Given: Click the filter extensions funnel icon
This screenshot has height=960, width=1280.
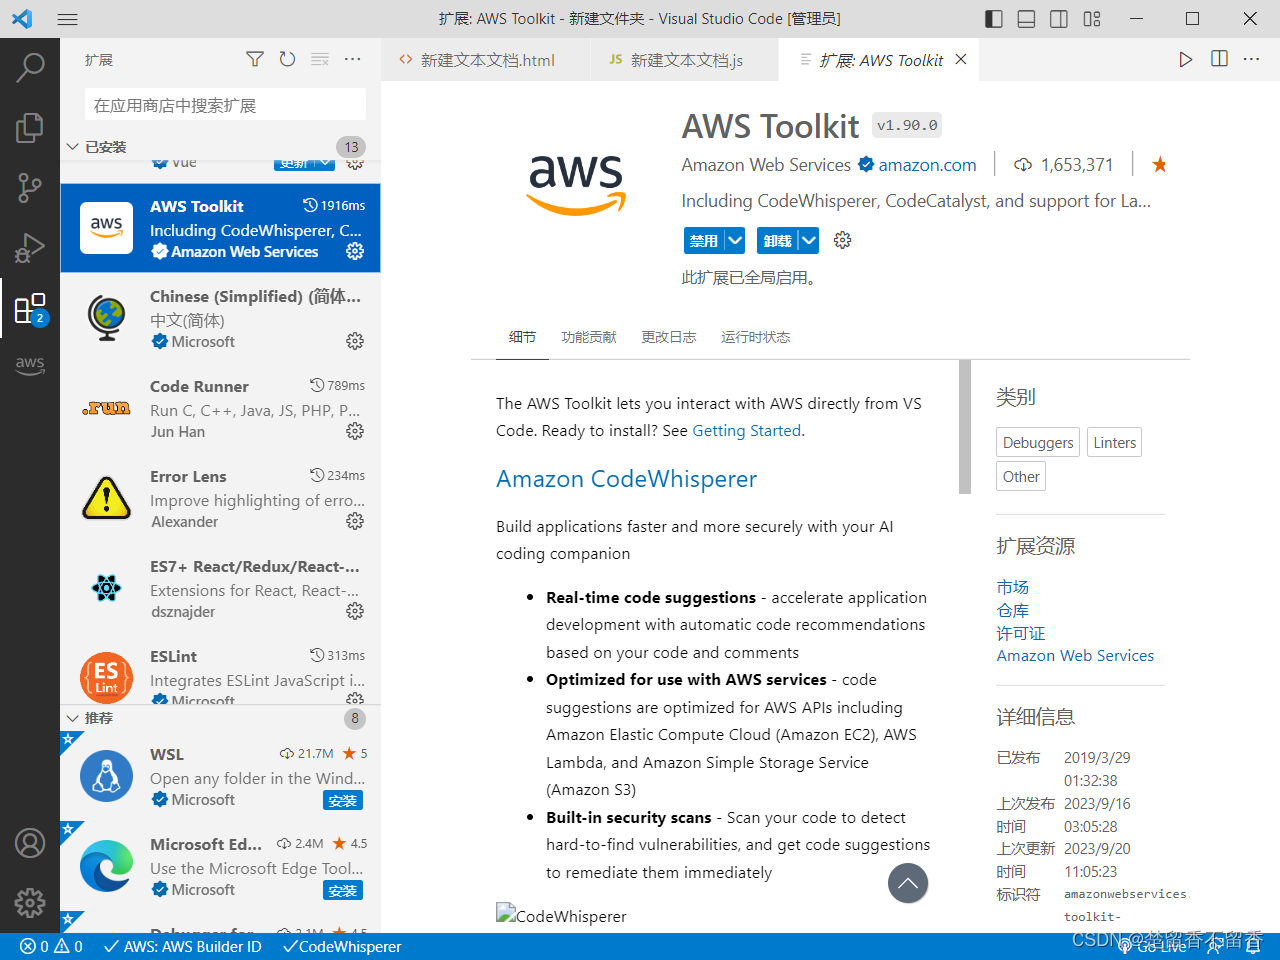Looking at the screenshot, I should click(255, 60).
